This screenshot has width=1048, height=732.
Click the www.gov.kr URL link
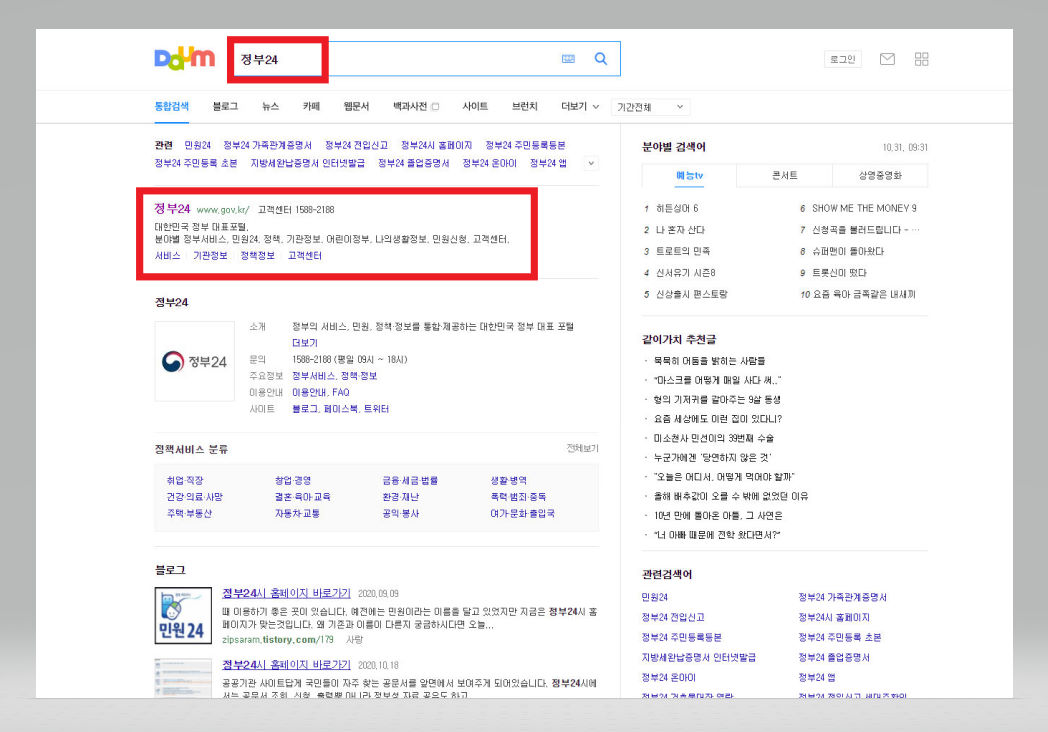[223, 210]
